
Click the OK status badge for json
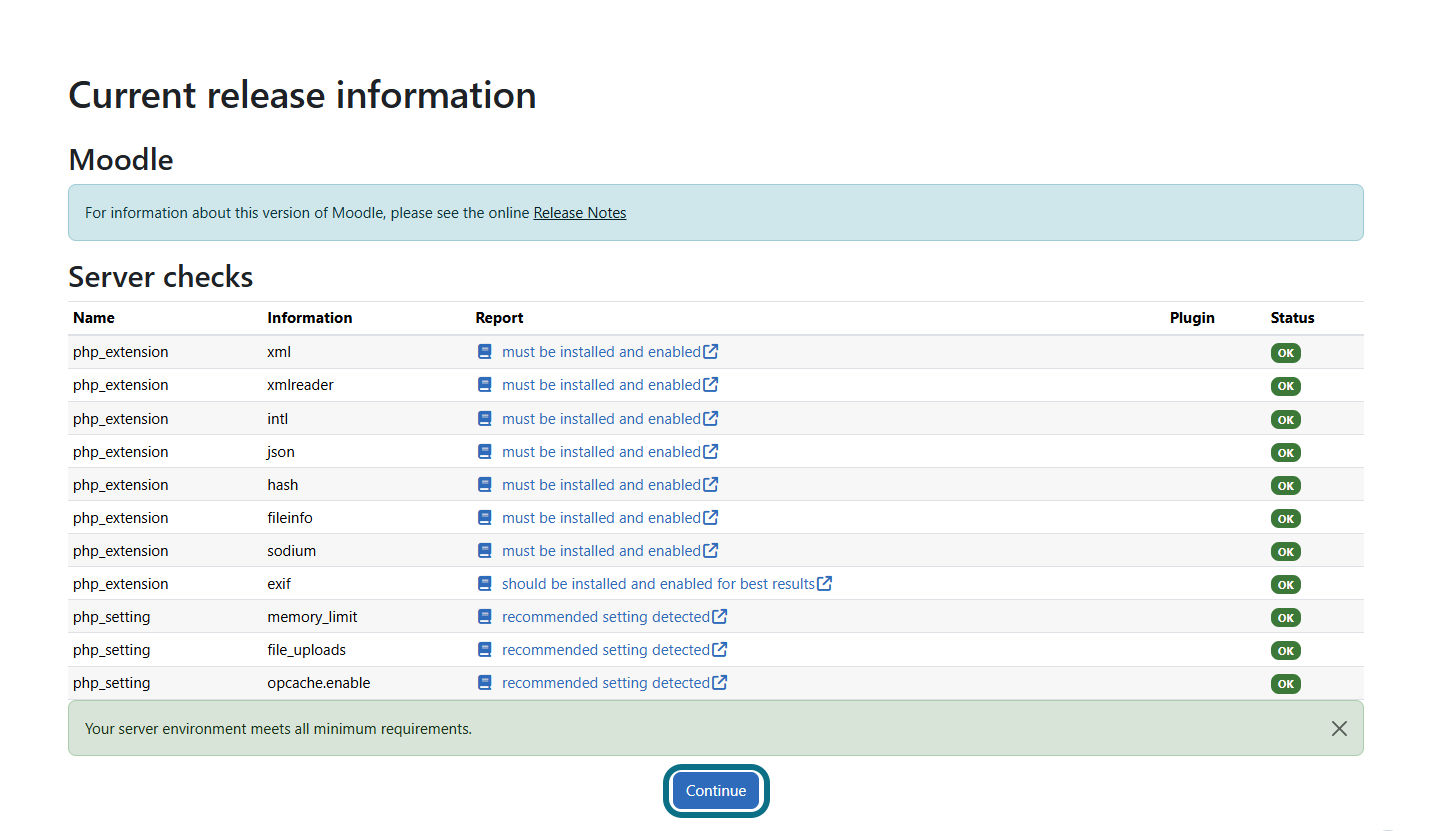click(x=1286, y=452)
